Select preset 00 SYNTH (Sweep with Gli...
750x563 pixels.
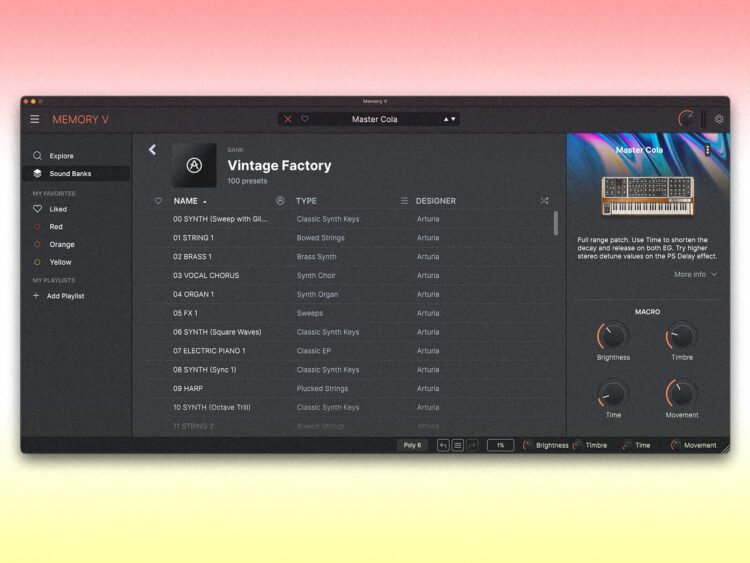(349, 219)
